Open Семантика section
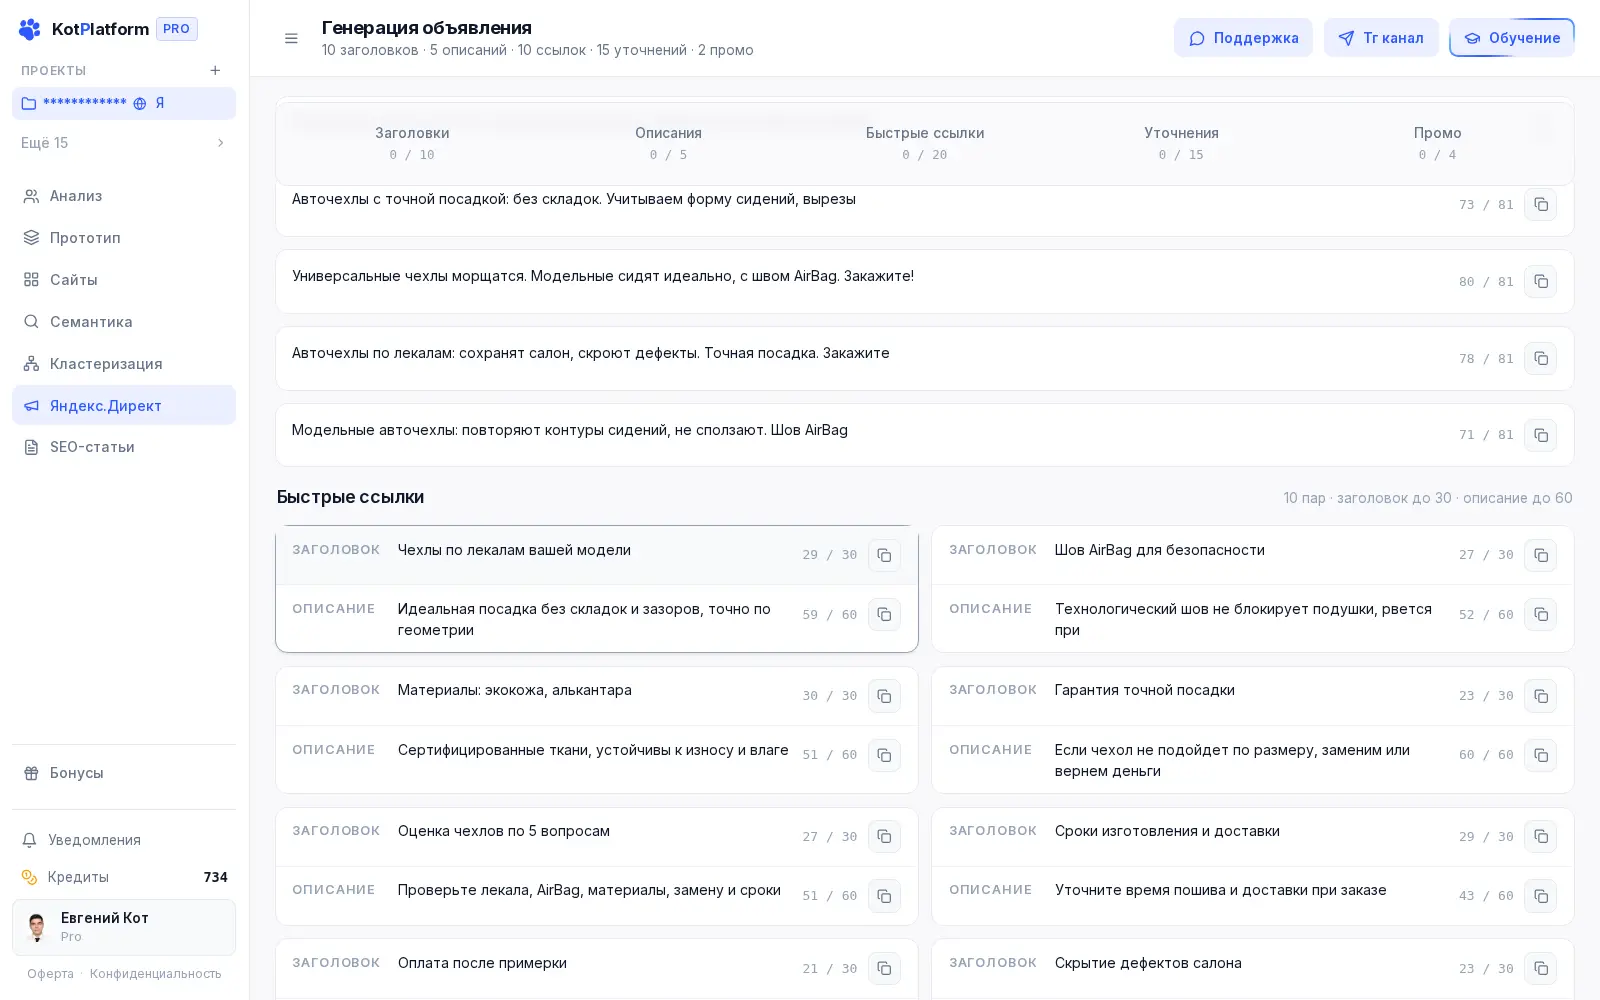This screenshot has width=1600, height=1000. [124, 322]
